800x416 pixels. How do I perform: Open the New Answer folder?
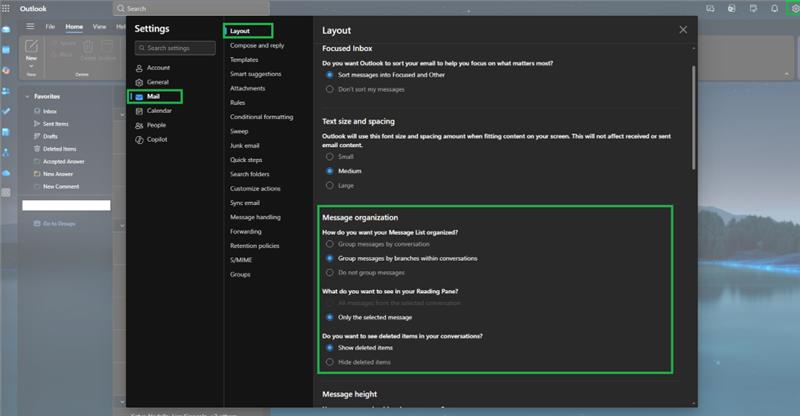coord(58,174)
